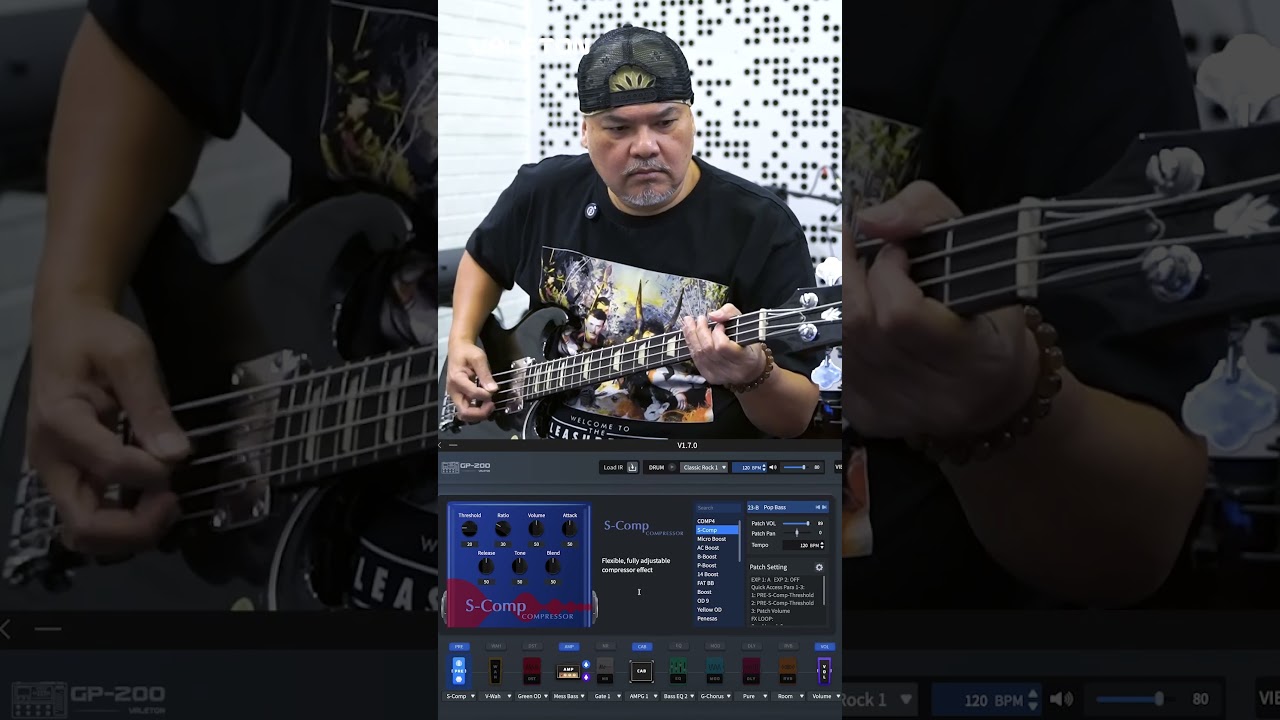1280x720 pixels.
Task: Toggle the DST module on
Action: [x=532, y=647]
